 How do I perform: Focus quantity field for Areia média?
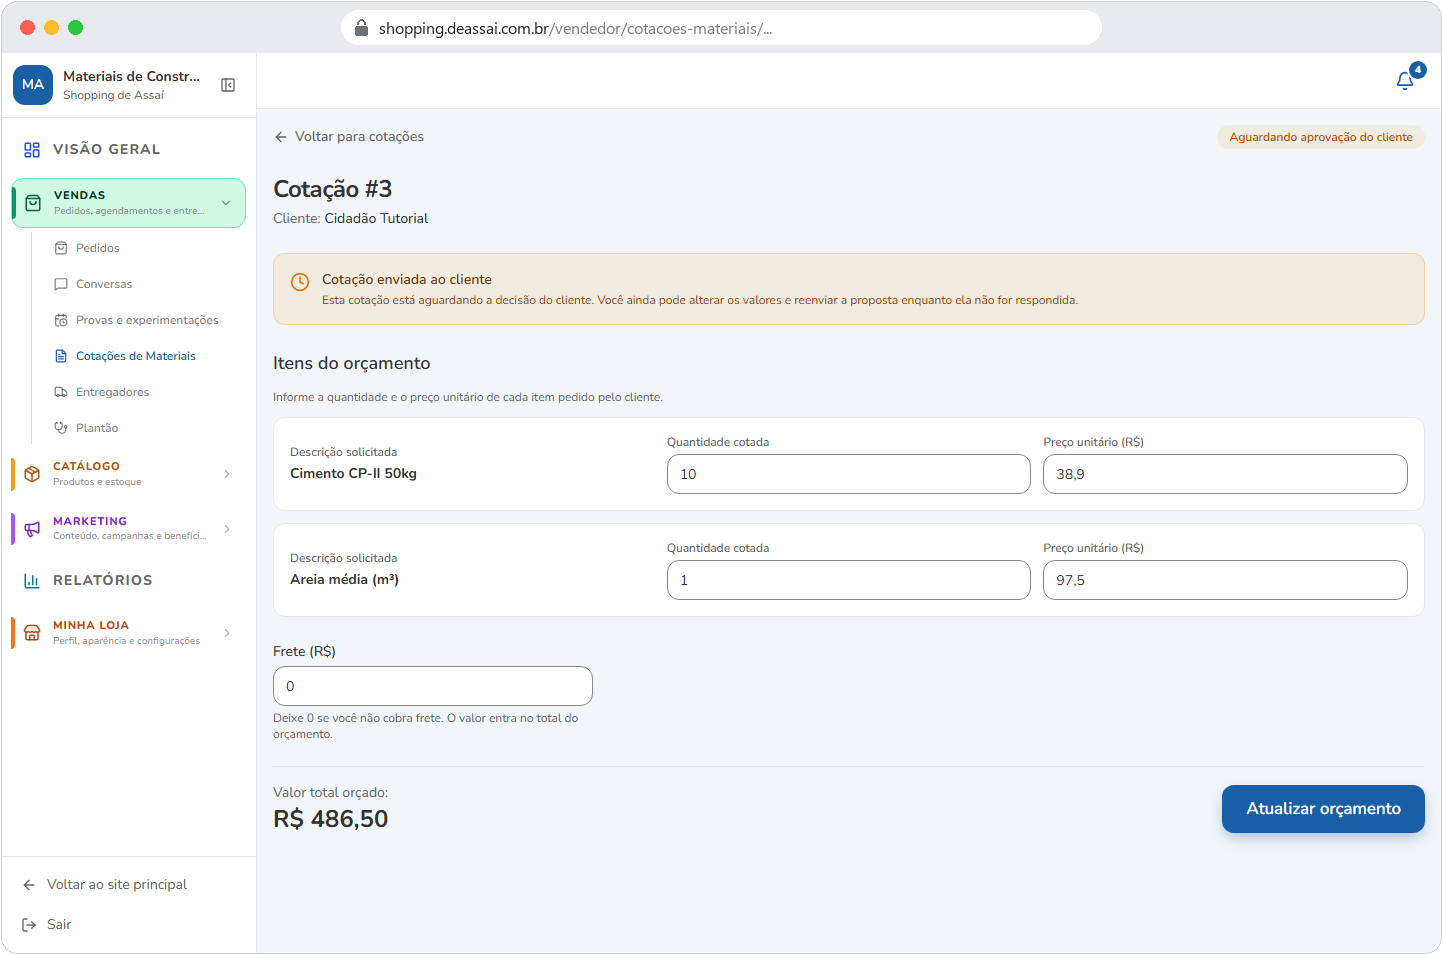849,580
